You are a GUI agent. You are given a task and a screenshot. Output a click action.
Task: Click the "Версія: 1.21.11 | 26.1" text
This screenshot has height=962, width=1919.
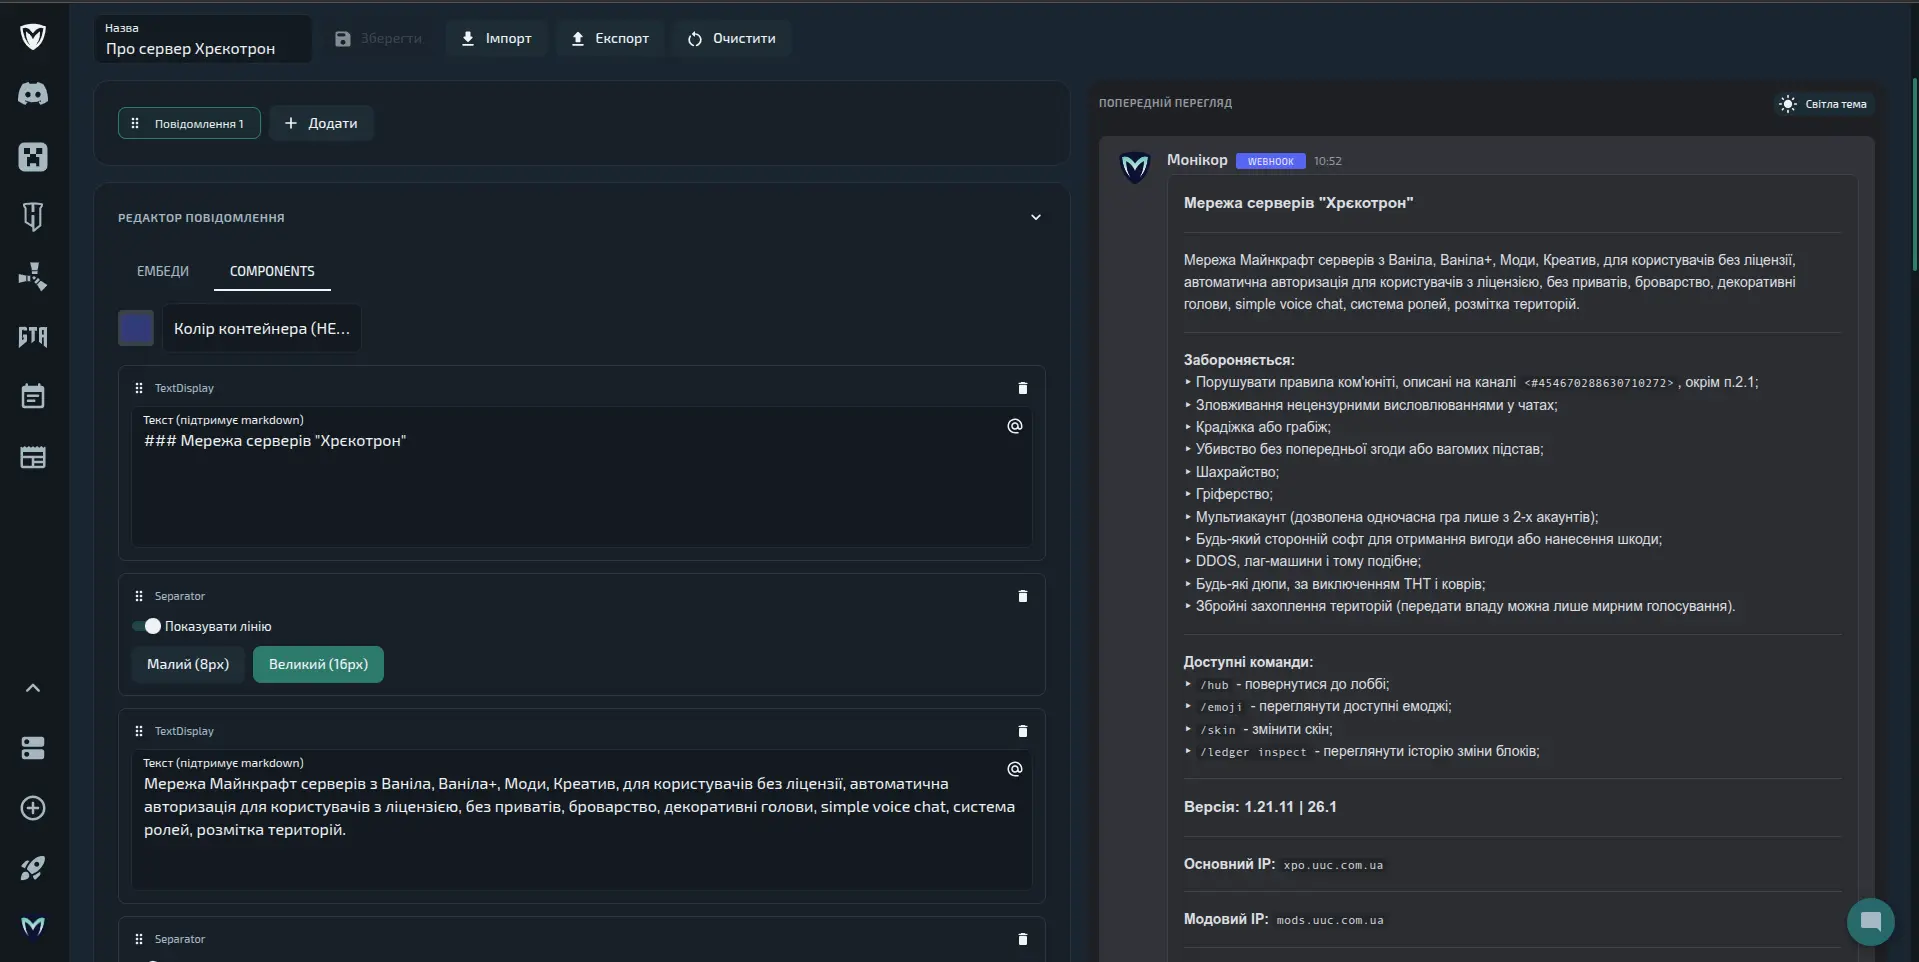point(1260,807)
